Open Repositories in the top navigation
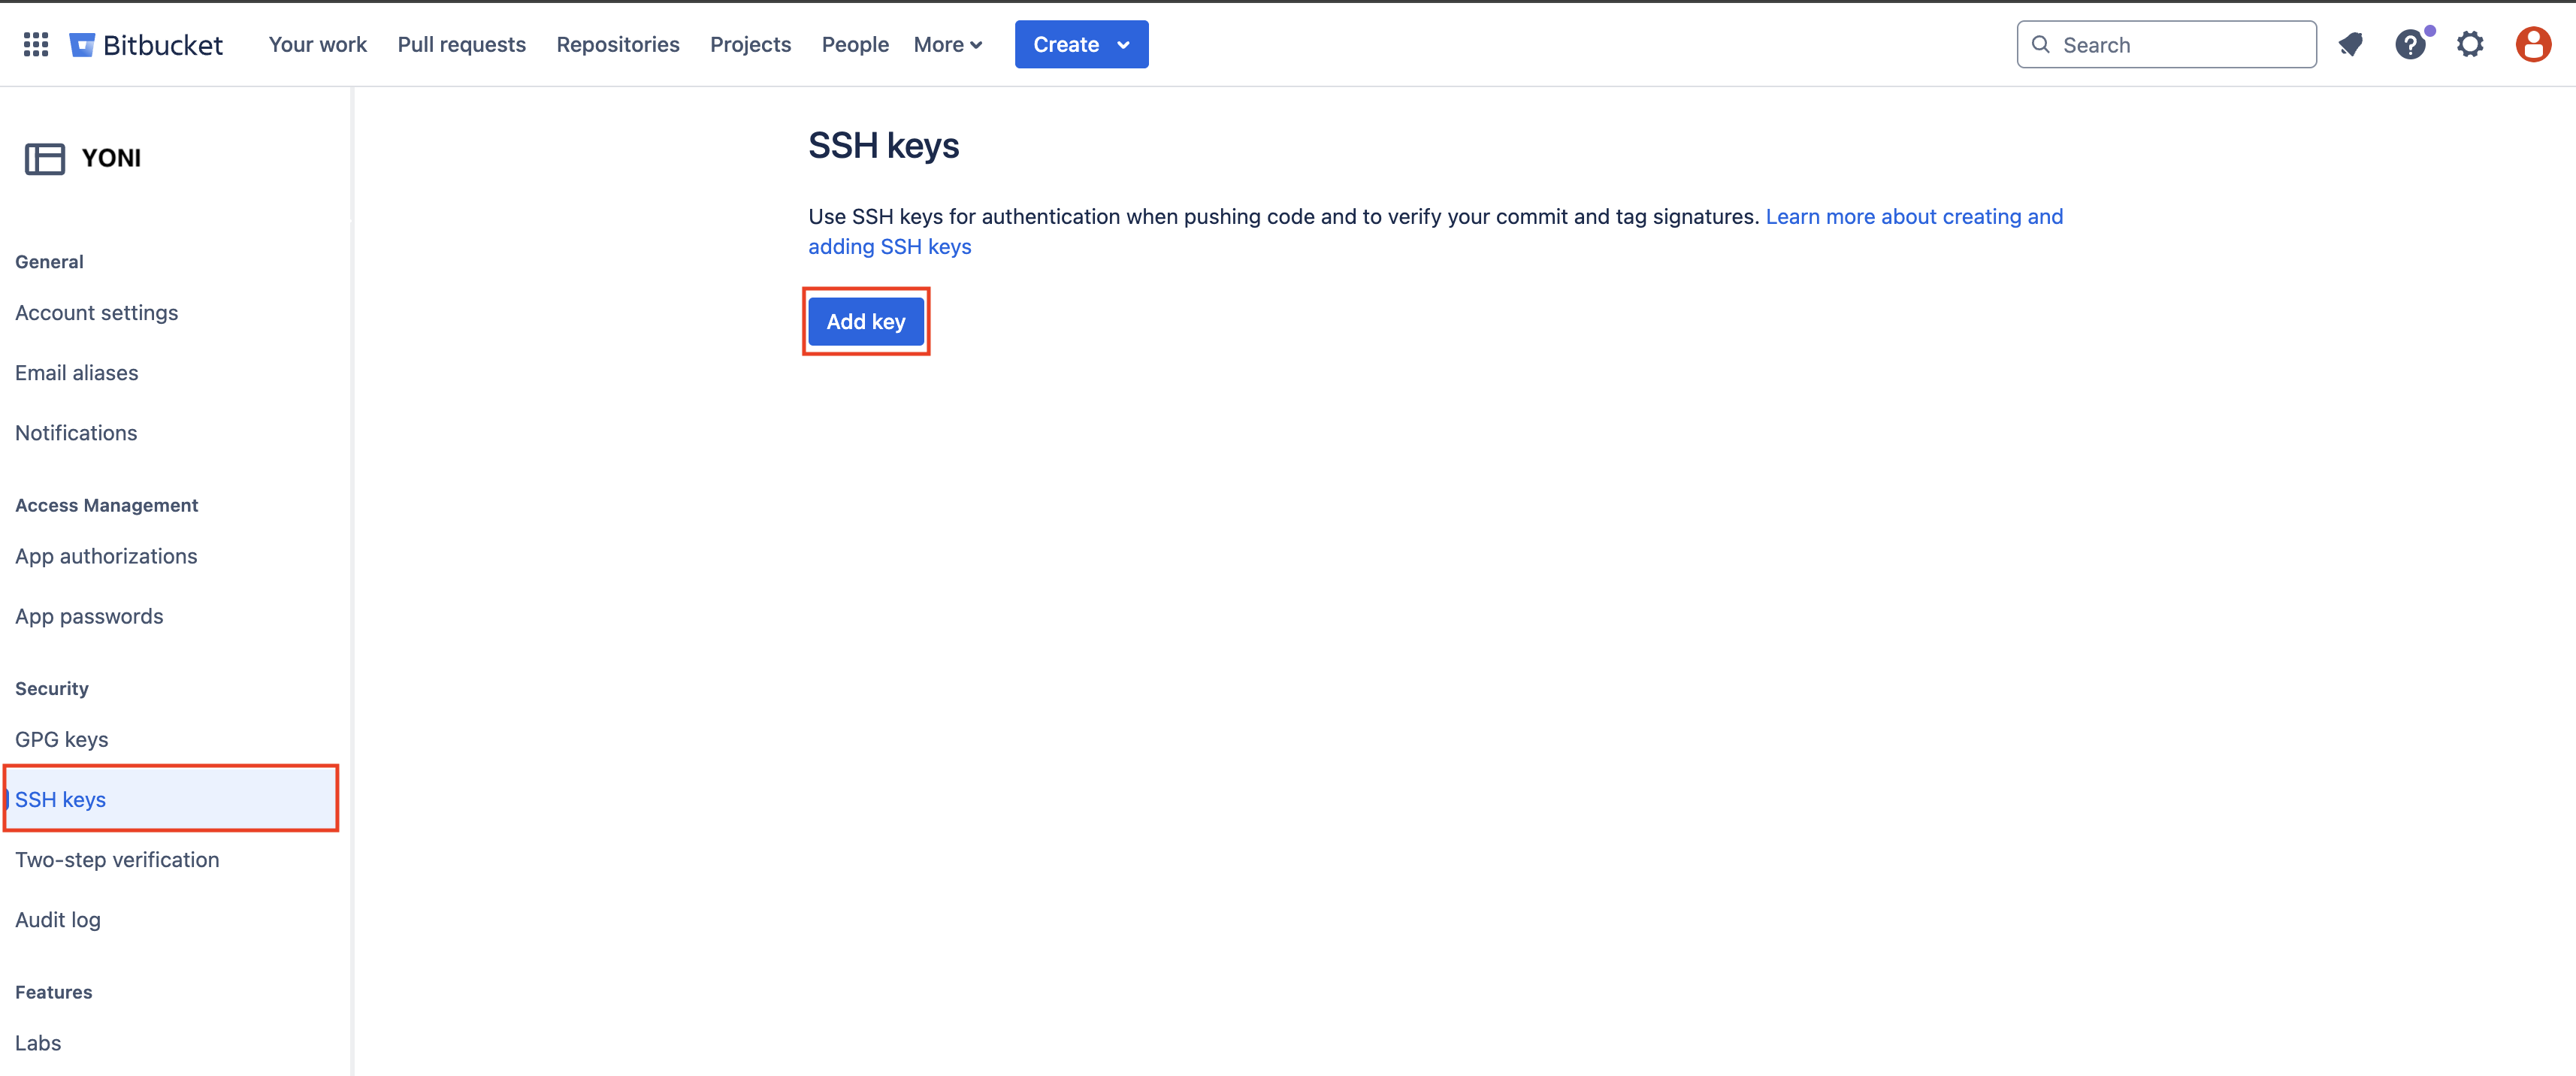Viewport: 2576px width, 1076px height. tap(617, 44)
